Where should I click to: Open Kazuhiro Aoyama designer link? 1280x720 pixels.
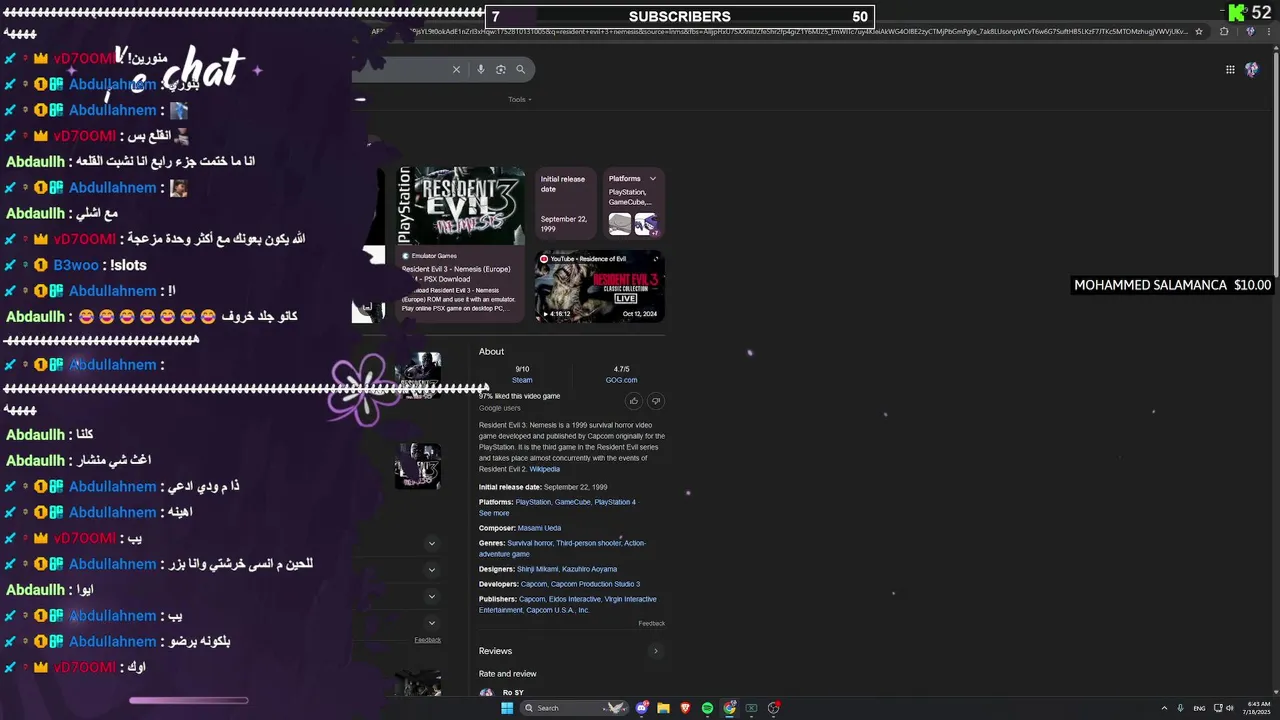pos(590,569)
